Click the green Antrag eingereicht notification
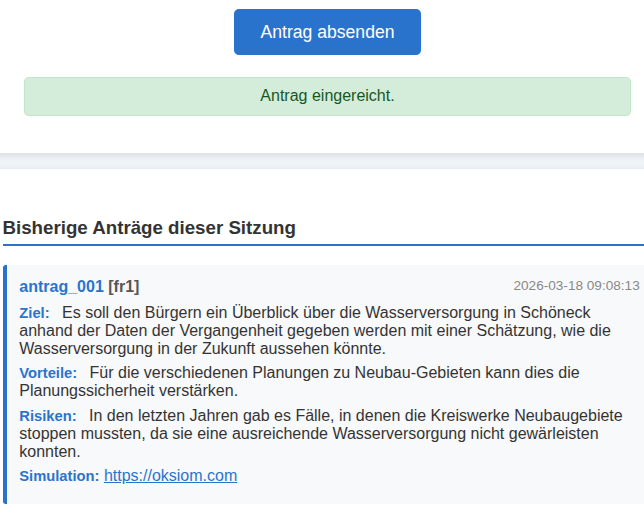 pos(327,96)
